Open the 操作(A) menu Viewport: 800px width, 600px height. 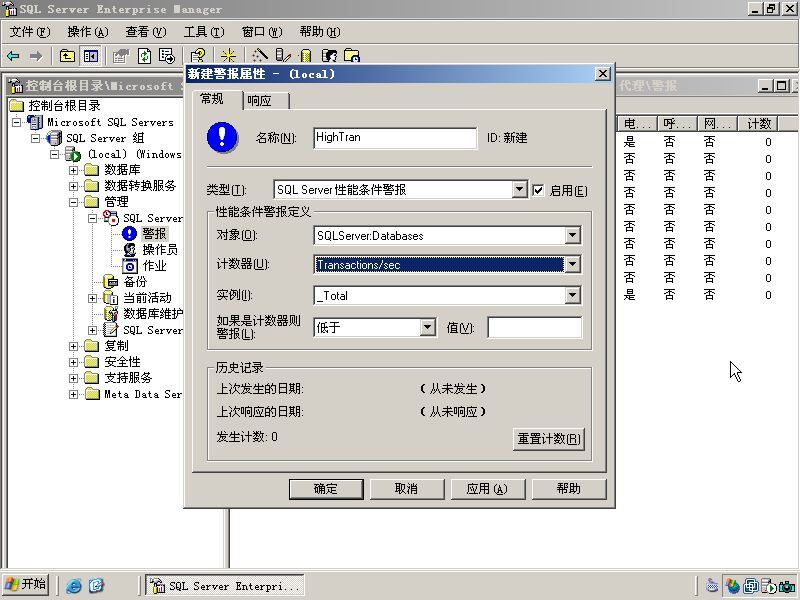[x=88, y=32]
